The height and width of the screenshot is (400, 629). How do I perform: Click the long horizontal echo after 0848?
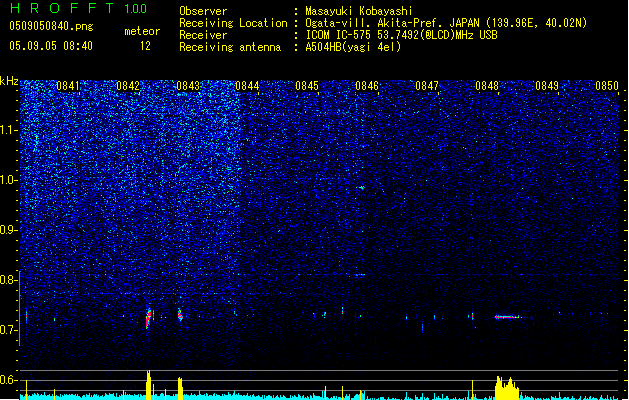[x=507, y=317]
